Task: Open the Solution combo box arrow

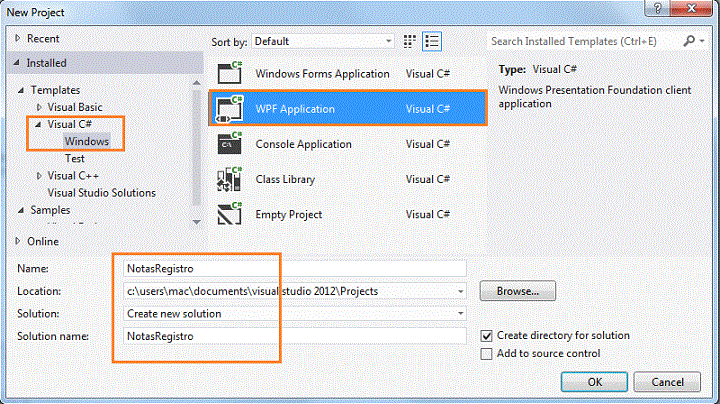Action: (460, 314)
